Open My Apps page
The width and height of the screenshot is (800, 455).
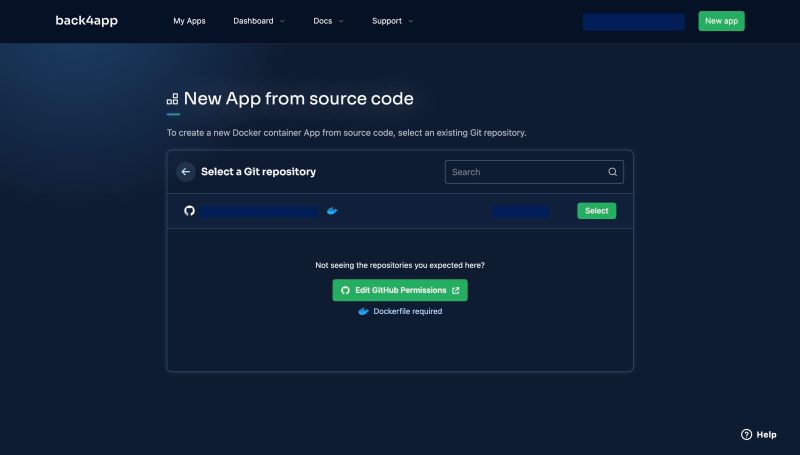coord(189,21)
